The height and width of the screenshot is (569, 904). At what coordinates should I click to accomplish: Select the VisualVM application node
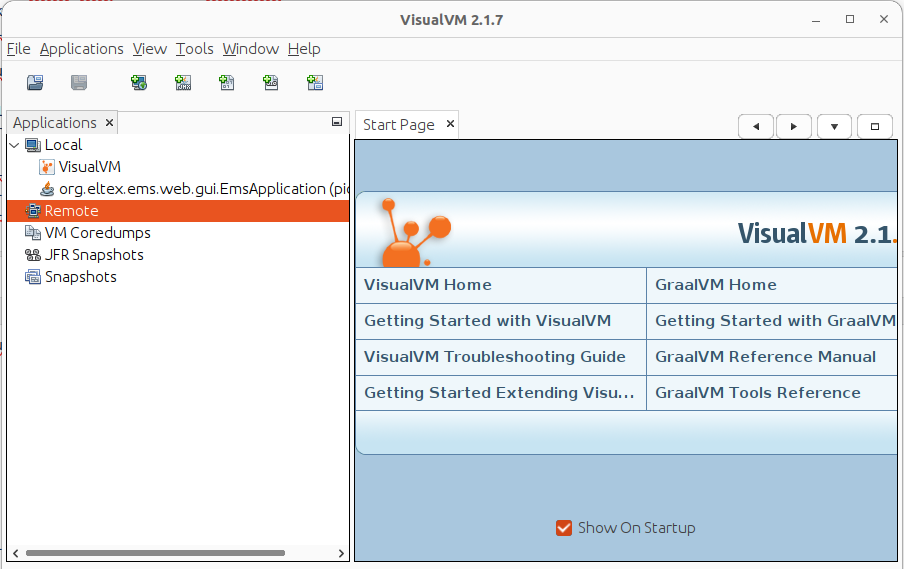click(x=89, y=167)
